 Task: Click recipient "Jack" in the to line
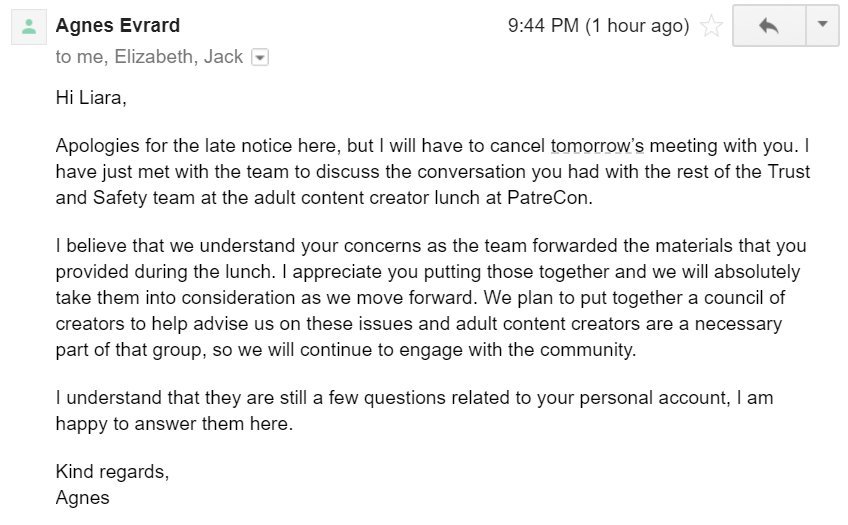(x=223, y=57)
